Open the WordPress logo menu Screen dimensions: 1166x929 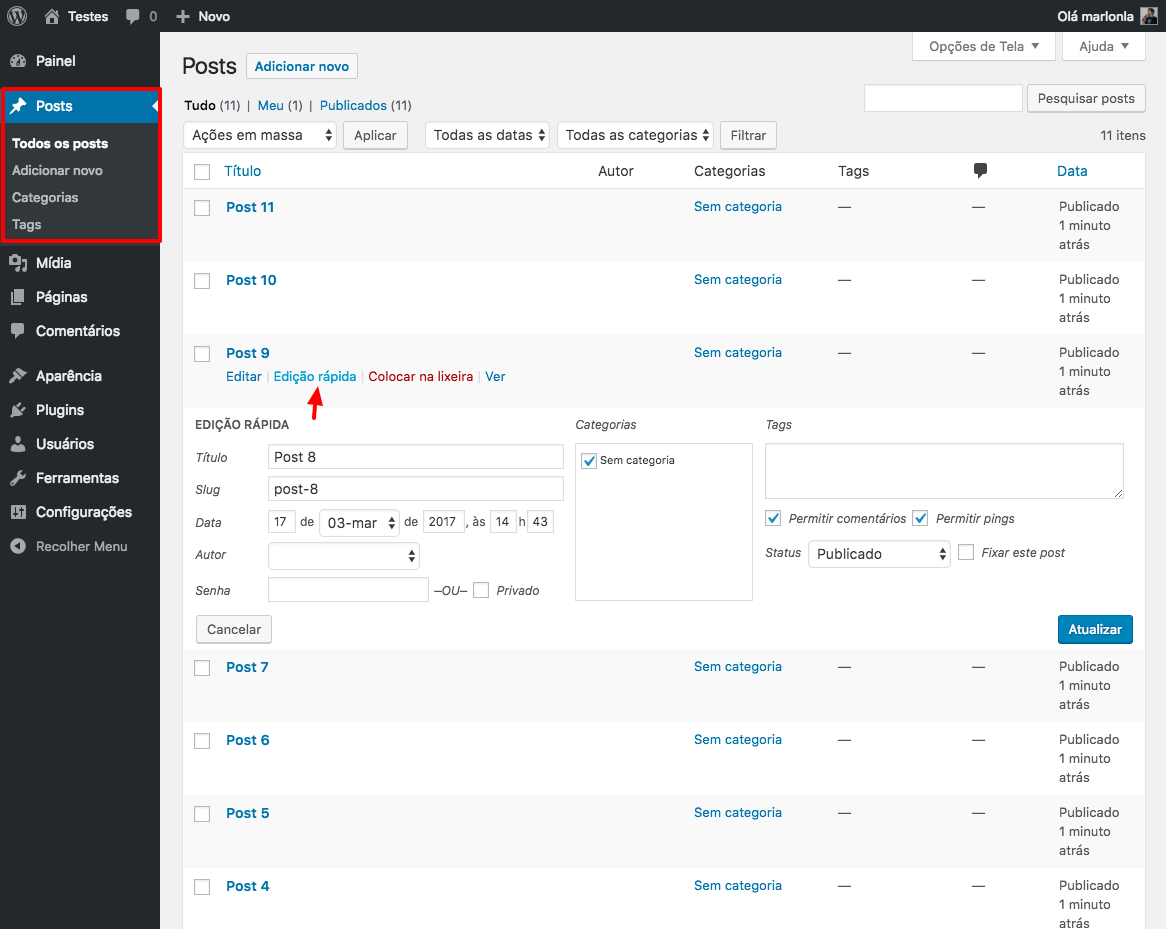tap(17, 16)
